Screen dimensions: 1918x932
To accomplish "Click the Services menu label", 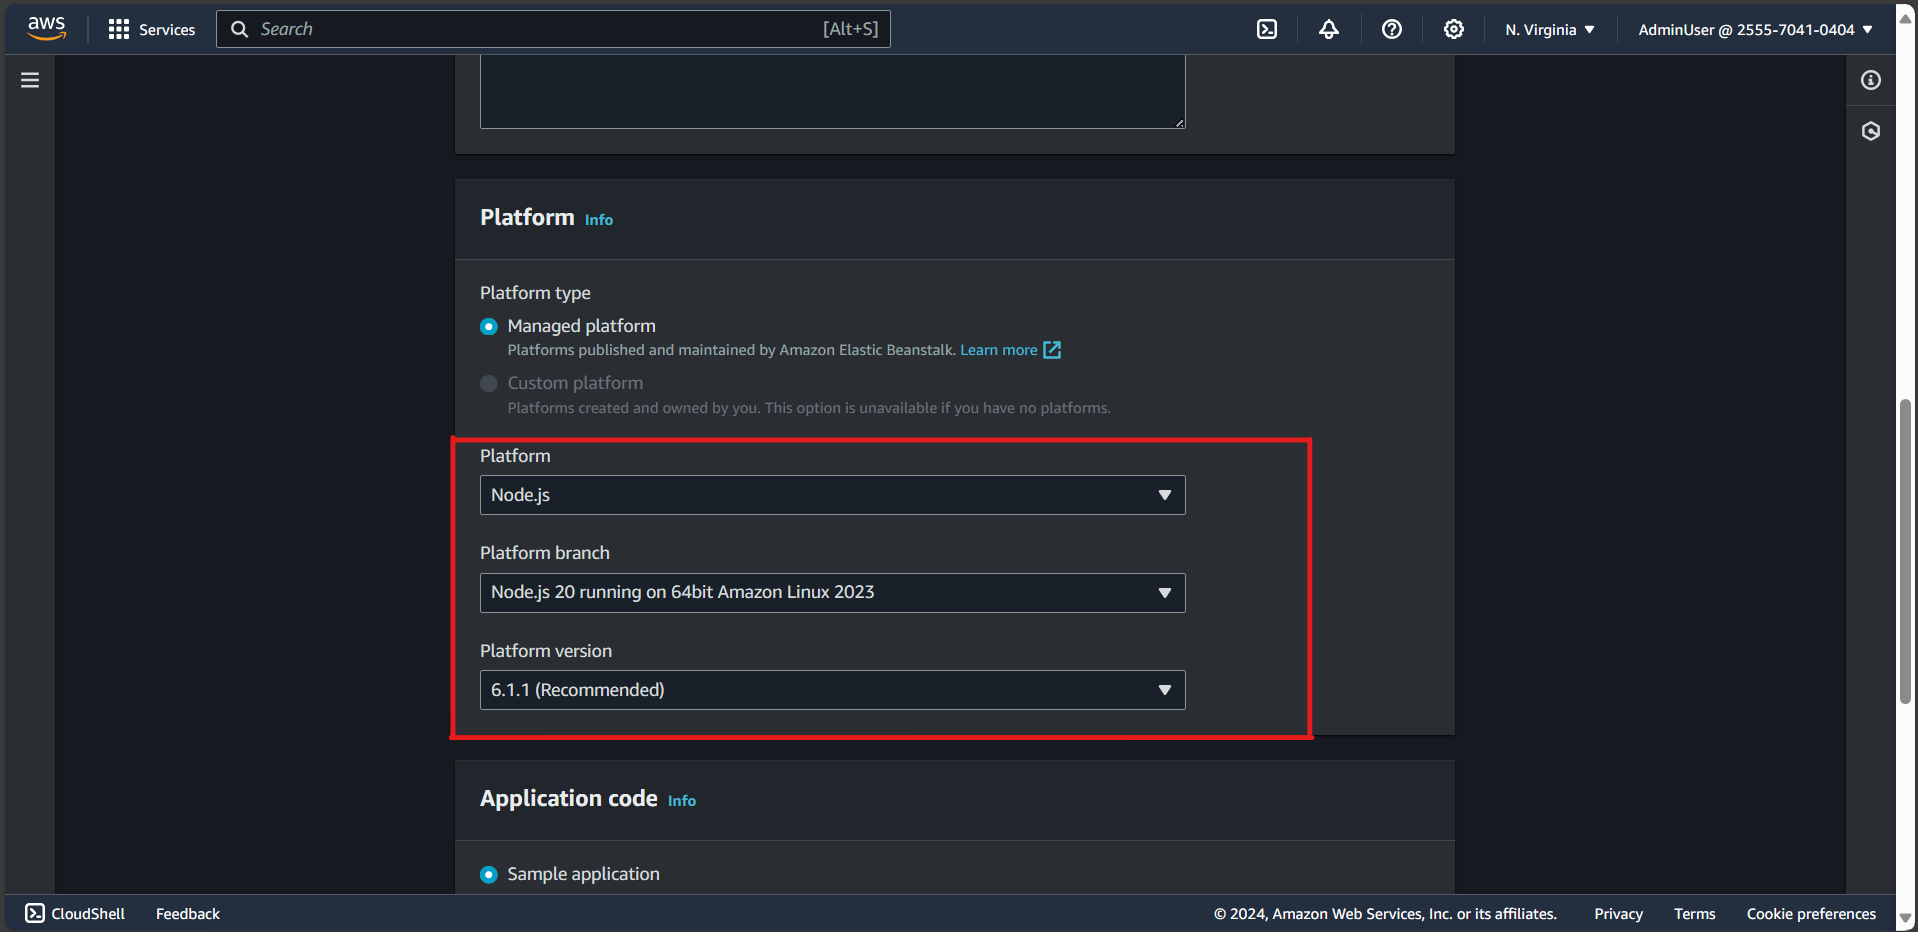I will pyautogui.click(x=167, y=30).
